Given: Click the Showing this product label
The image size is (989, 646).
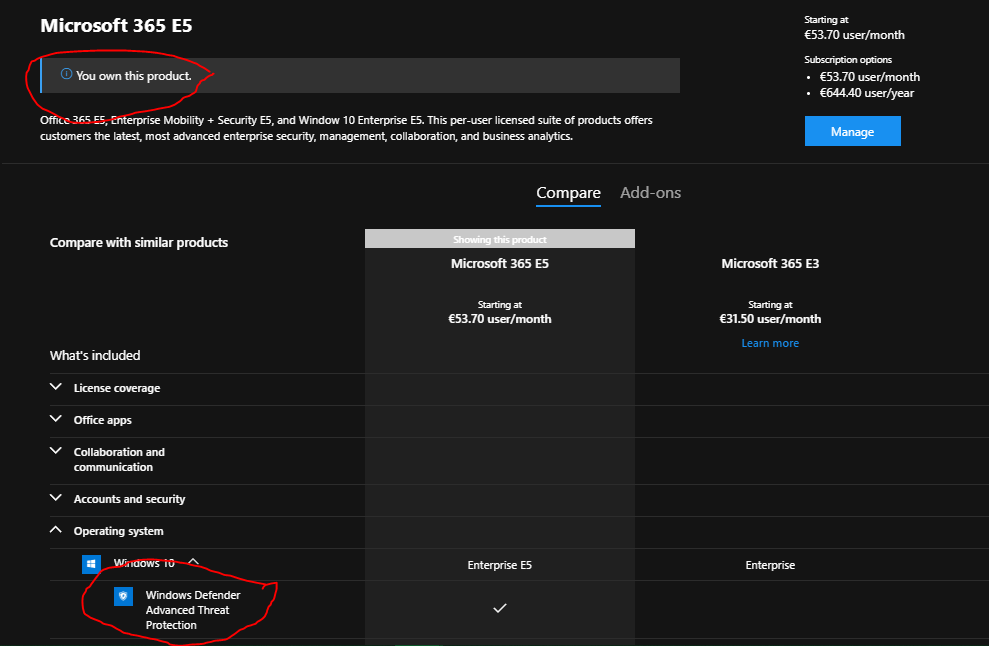Looking at the screenshot, I should click(500, 239).
